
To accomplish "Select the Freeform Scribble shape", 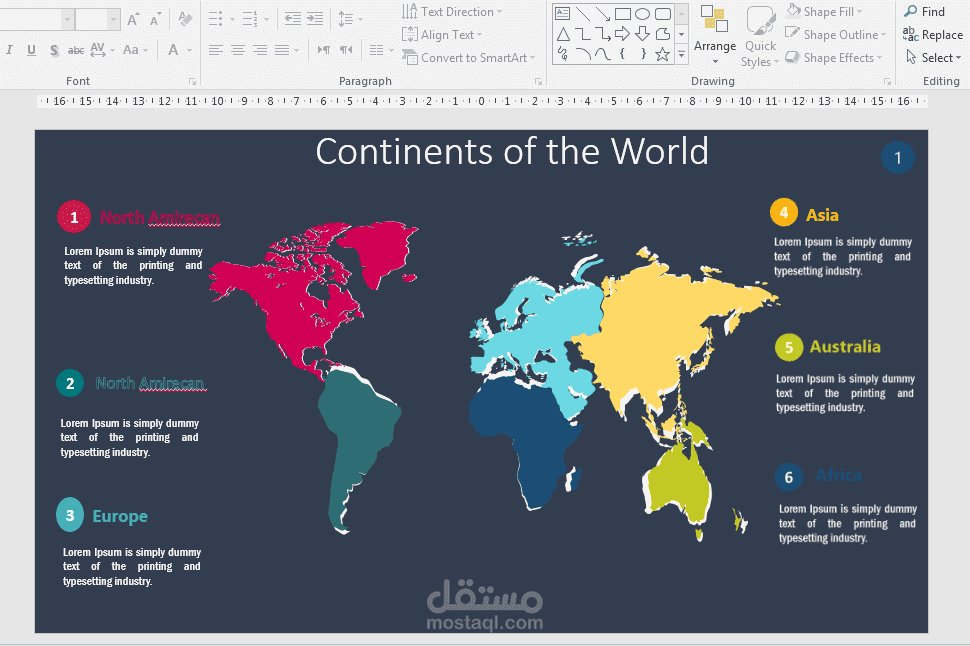I will coord(562,54).
